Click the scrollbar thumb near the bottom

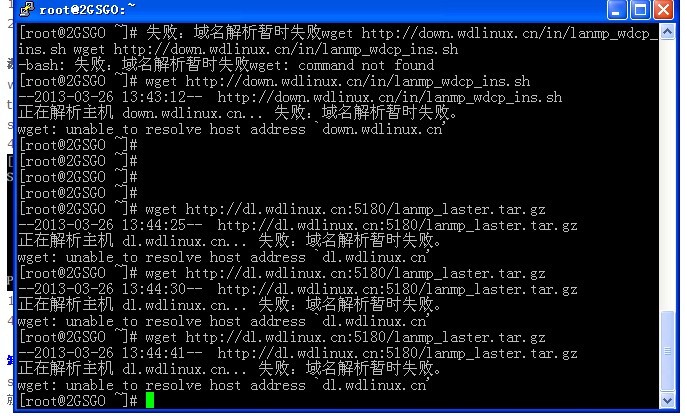point(667,351)
